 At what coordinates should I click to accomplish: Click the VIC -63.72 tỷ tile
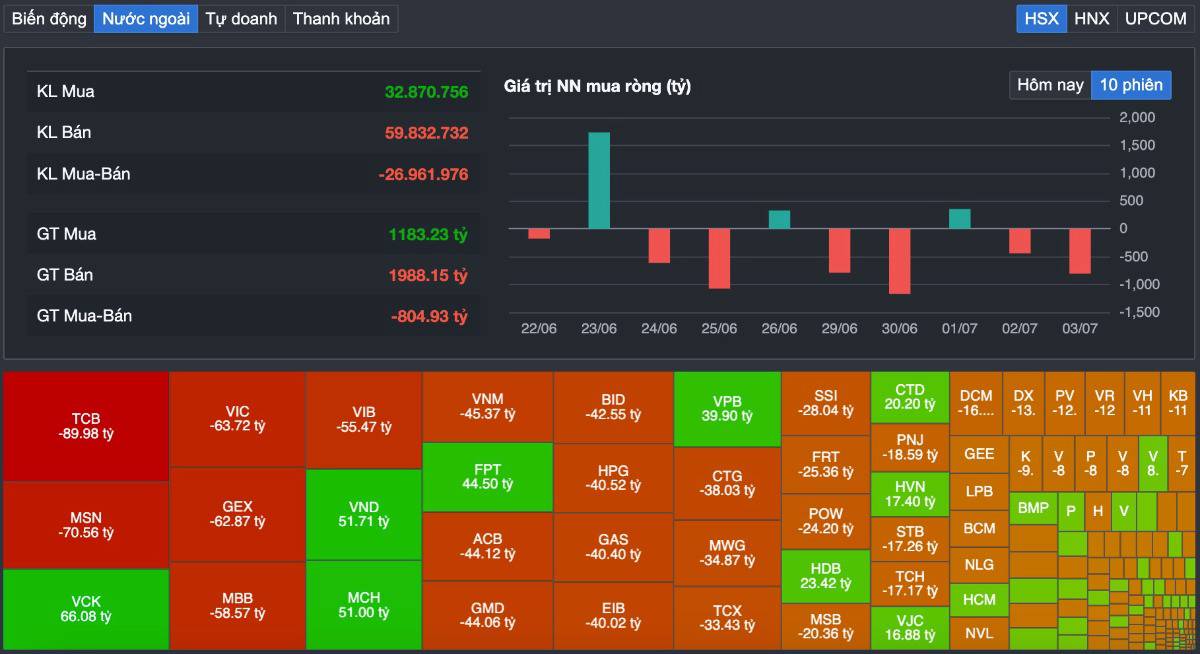click(238, 420)
